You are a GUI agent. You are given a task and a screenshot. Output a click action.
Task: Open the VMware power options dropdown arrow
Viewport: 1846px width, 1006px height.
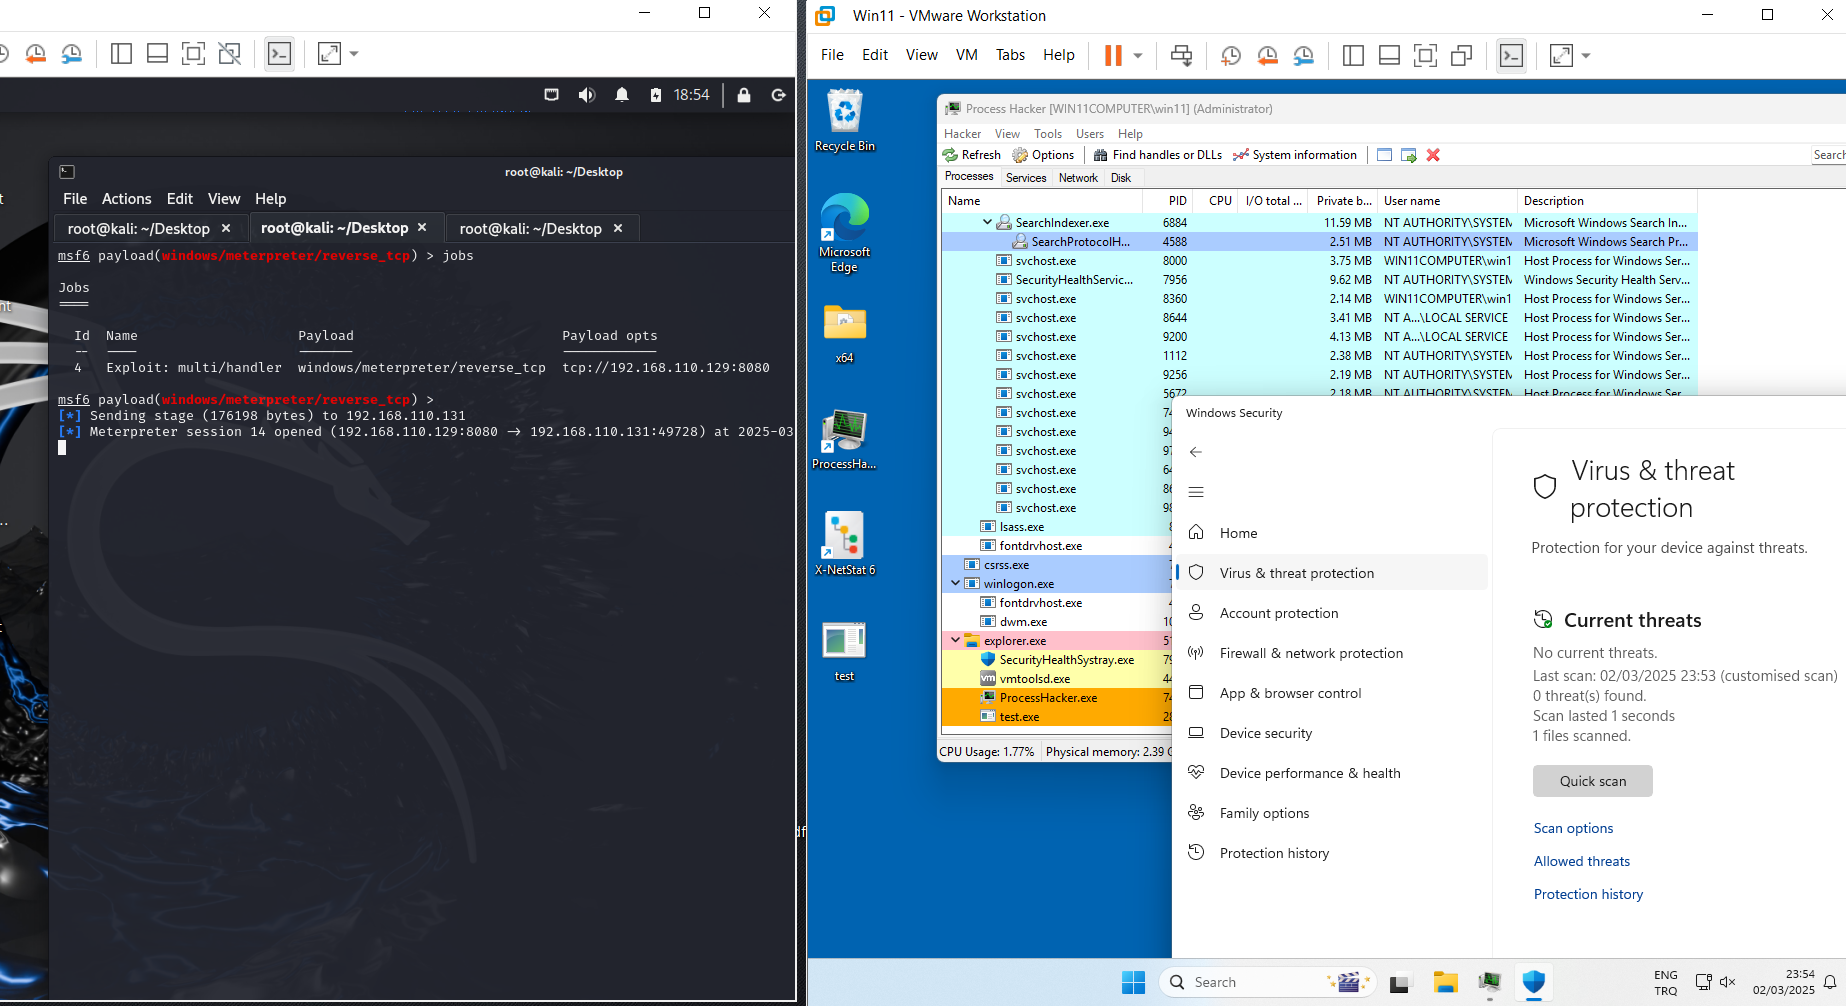1138,56
